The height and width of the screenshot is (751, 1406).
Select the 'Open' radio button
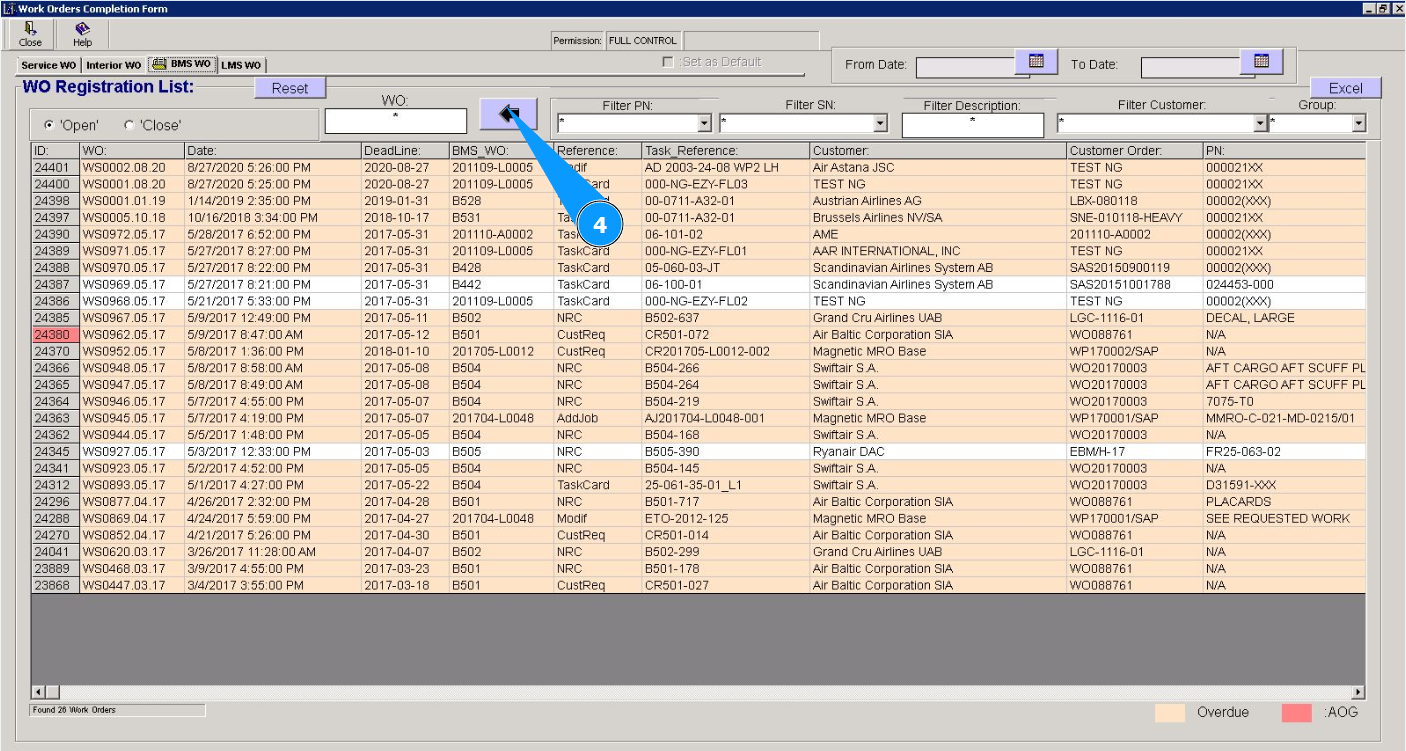[x=48, y=125]
